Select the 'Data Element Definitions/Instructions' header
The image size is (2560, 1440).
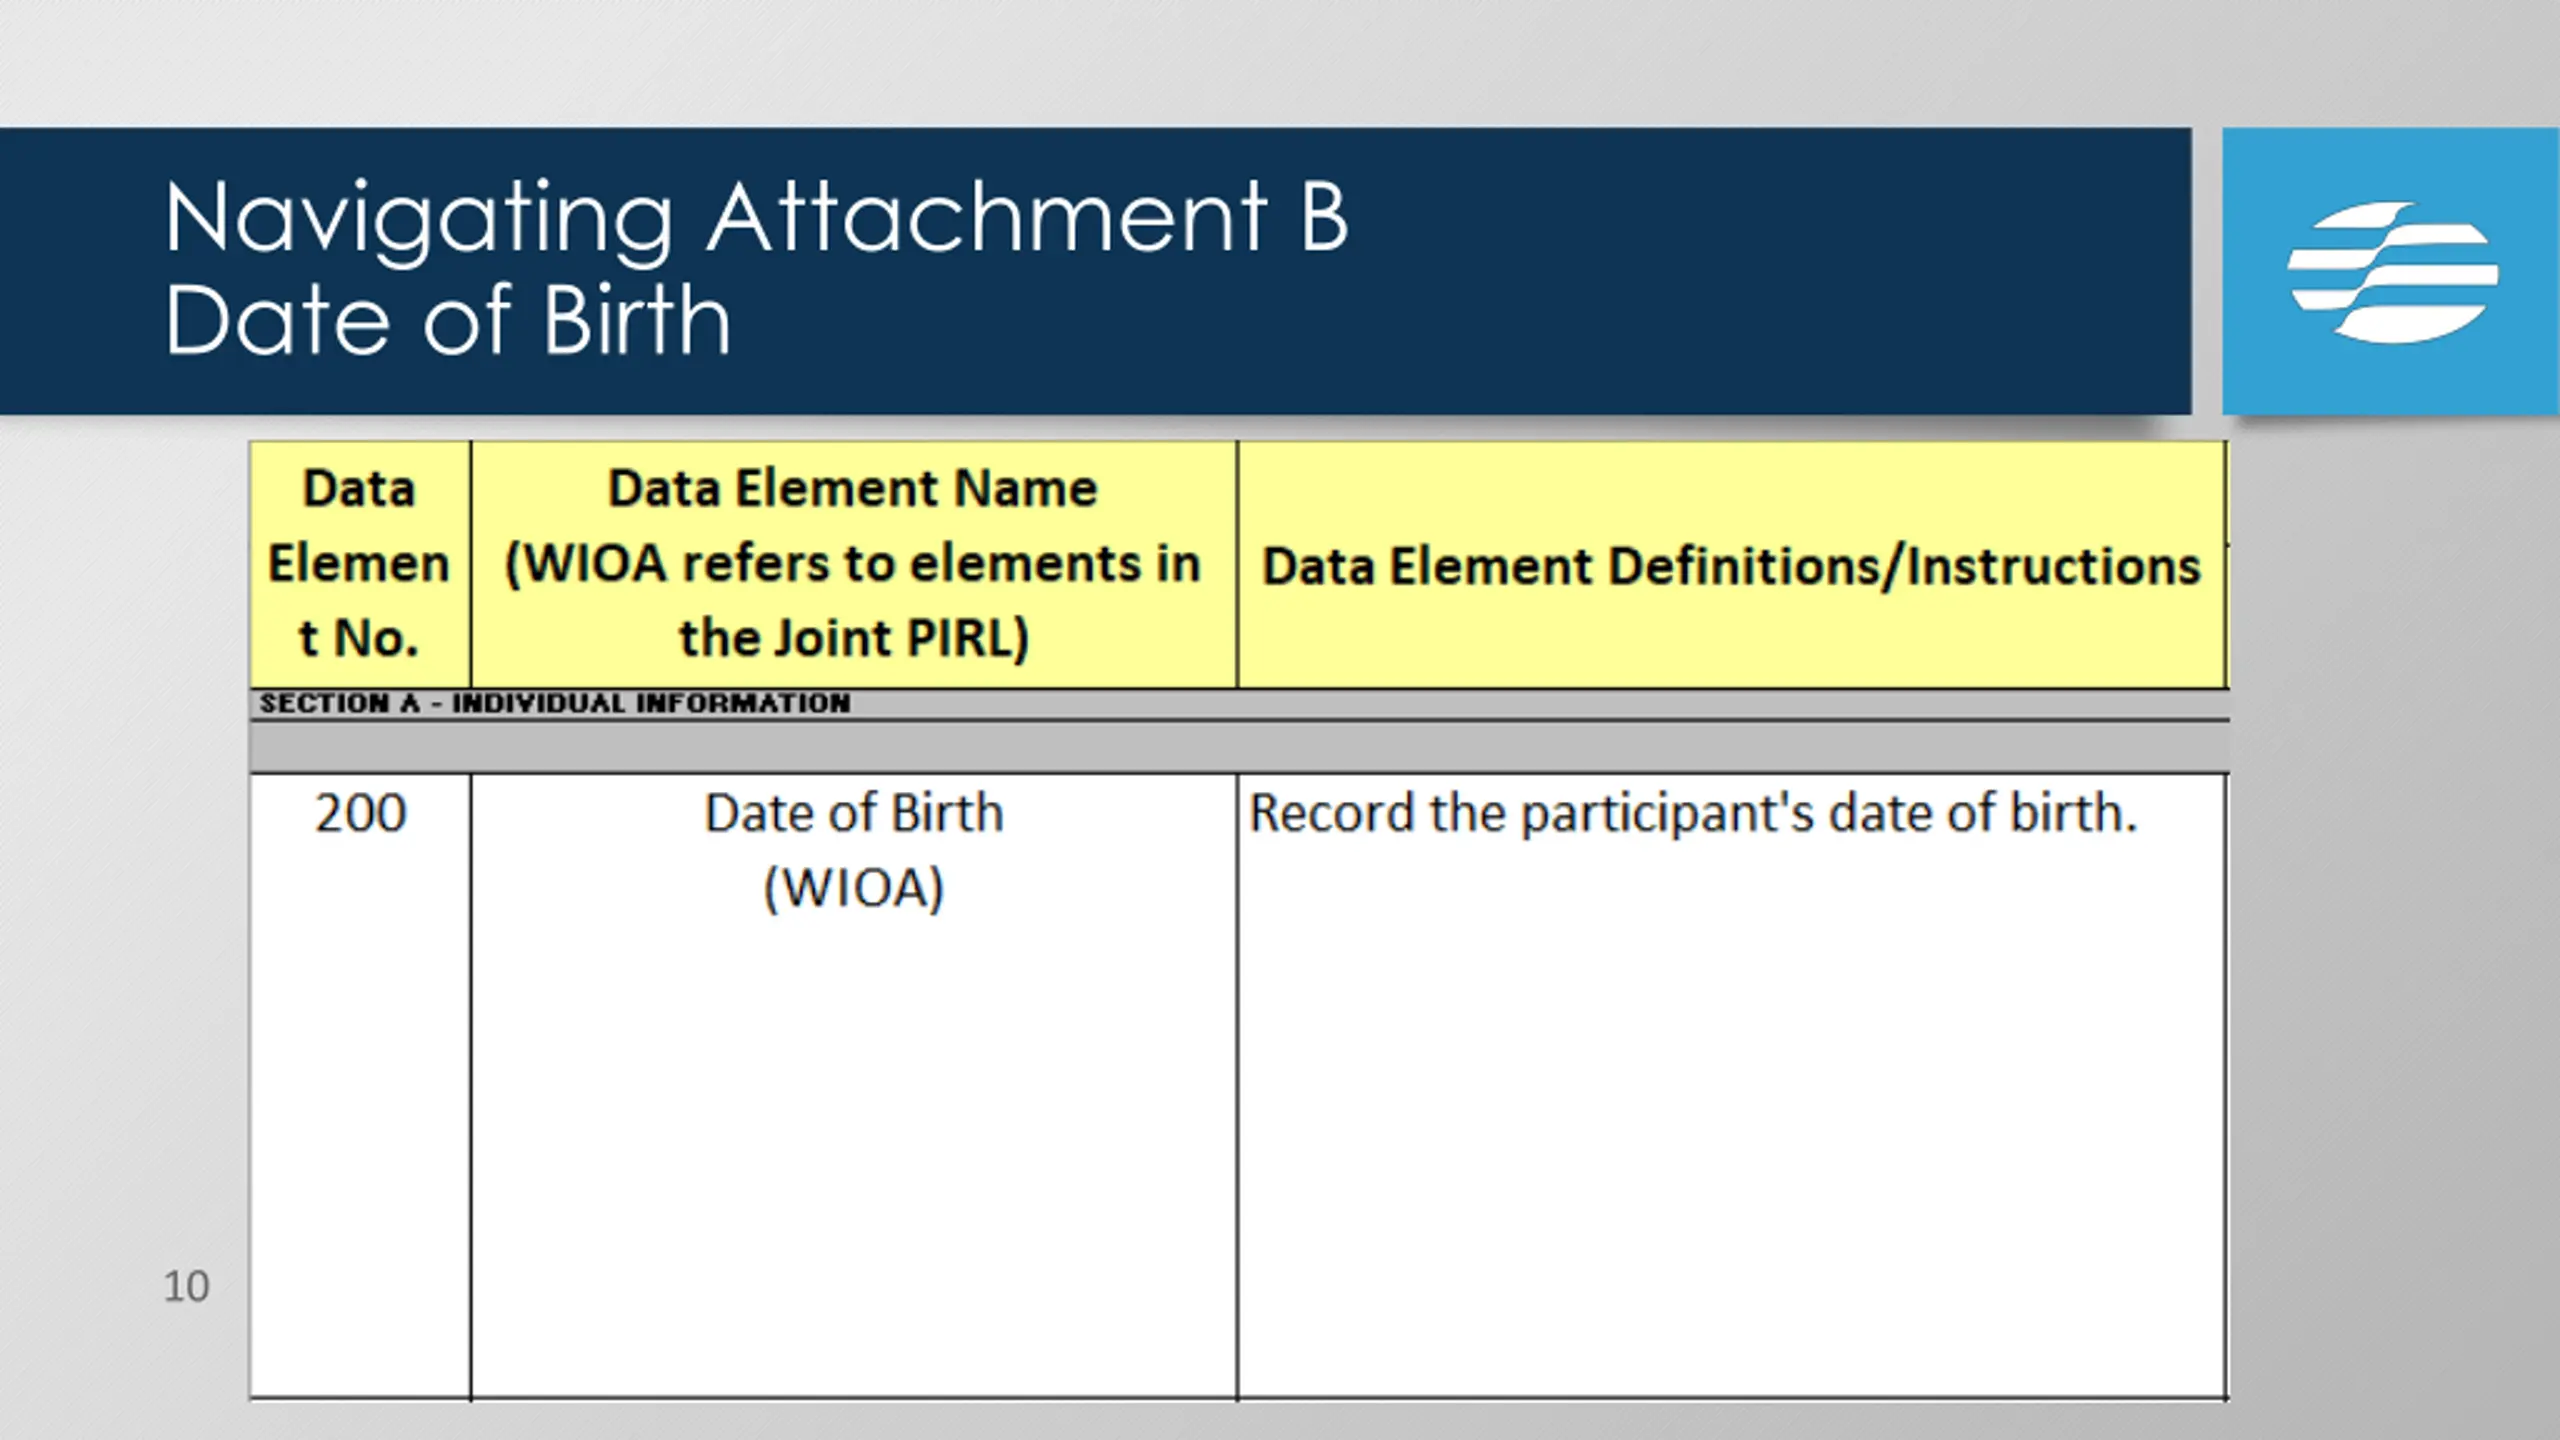click(1732, 566)
